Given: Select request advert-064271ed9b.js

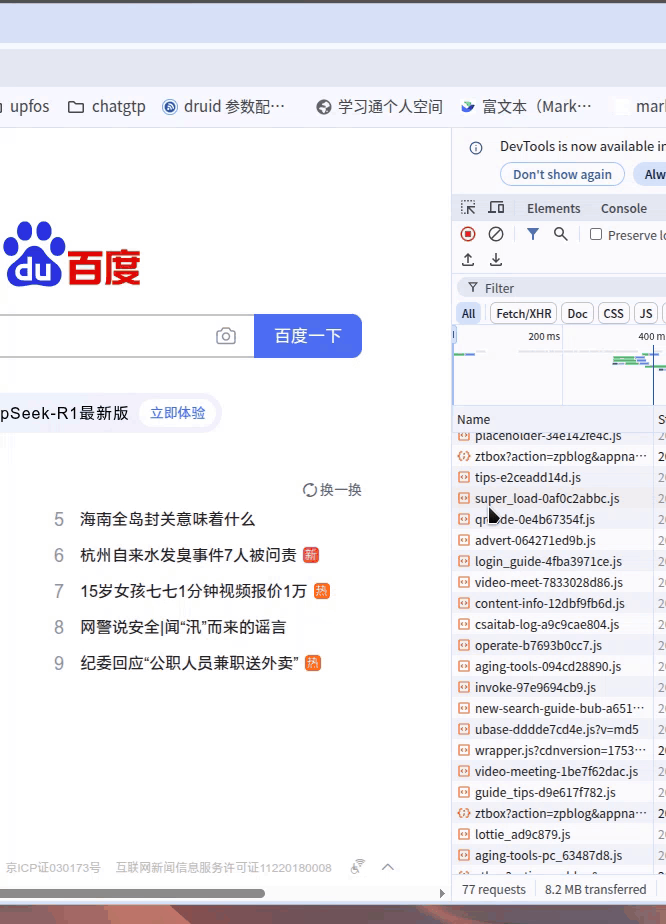Looking at the screenshot, I should tap(553, 540).
